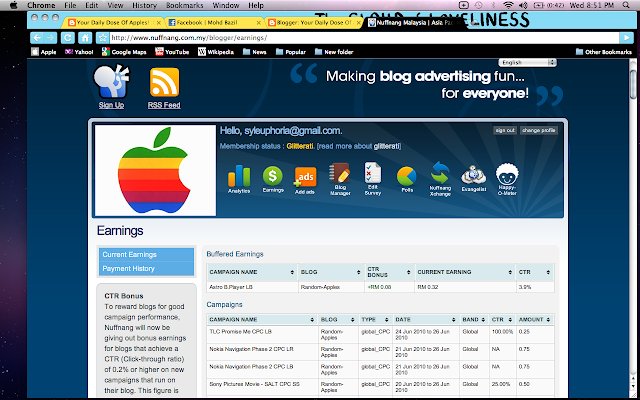This screenshot has height=400, width=640.
Task: Open the Apple bookmark
Action: 44,52
